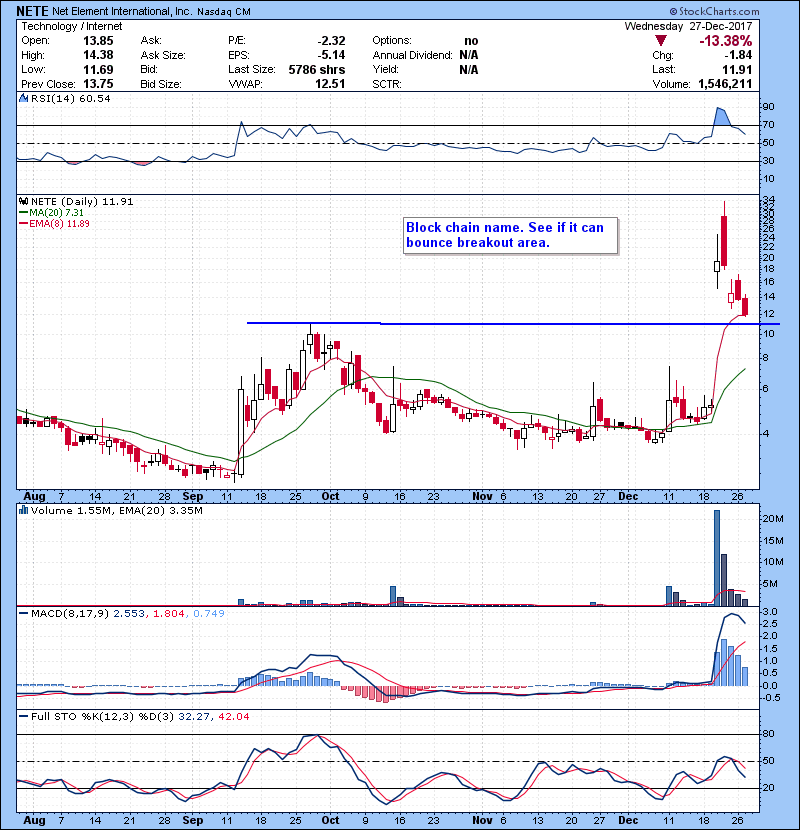Screen dimensions: 800x830
Task: Click the RSI(14) 60.54 panel label
Action: pyautogui.click(x=70, y=98)
